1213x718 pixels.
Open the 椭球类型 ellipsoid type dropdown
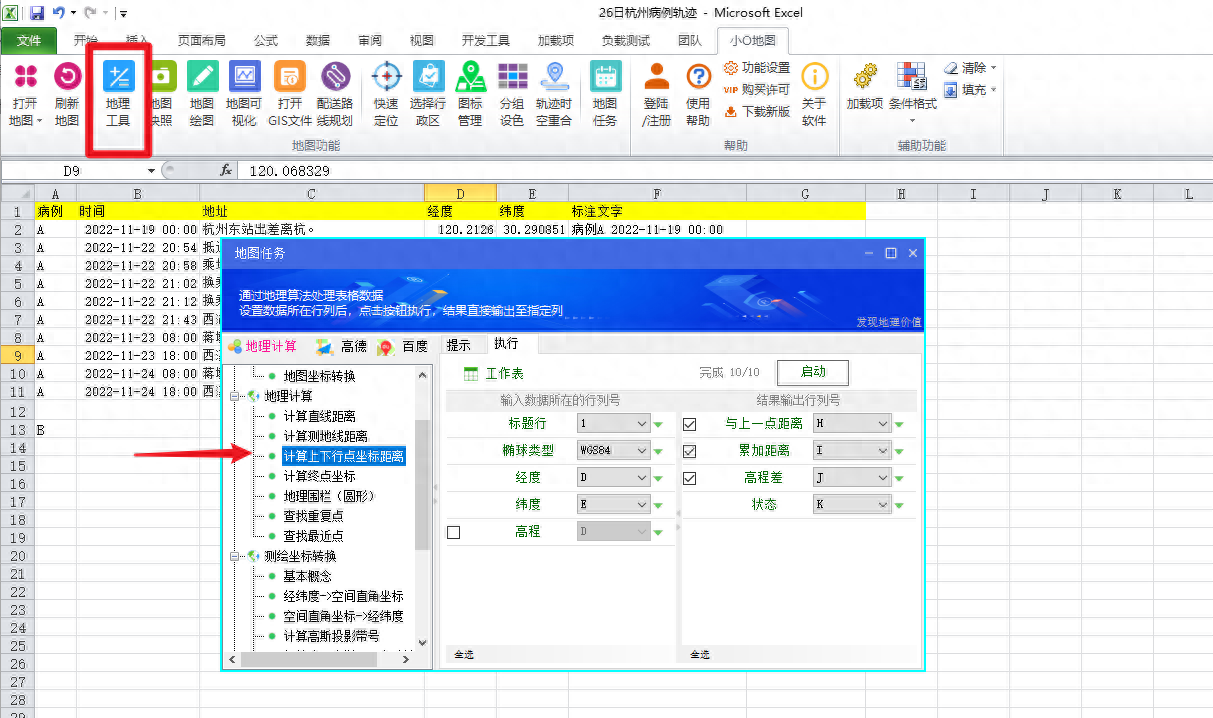click(x=612, y=449)
